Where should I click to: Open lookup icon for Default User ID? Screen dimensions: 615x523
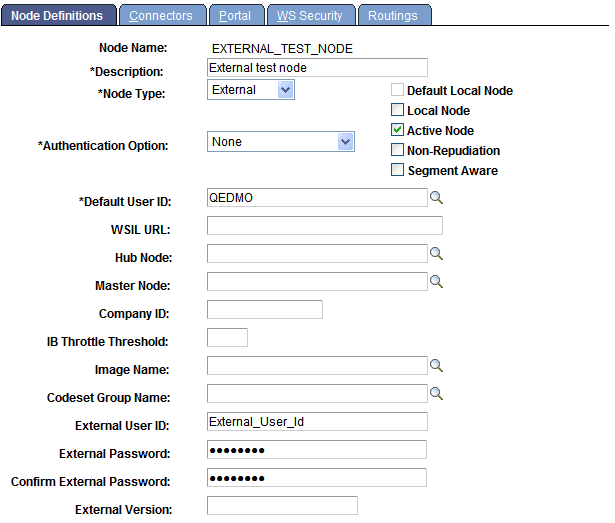tap(436, 198)
